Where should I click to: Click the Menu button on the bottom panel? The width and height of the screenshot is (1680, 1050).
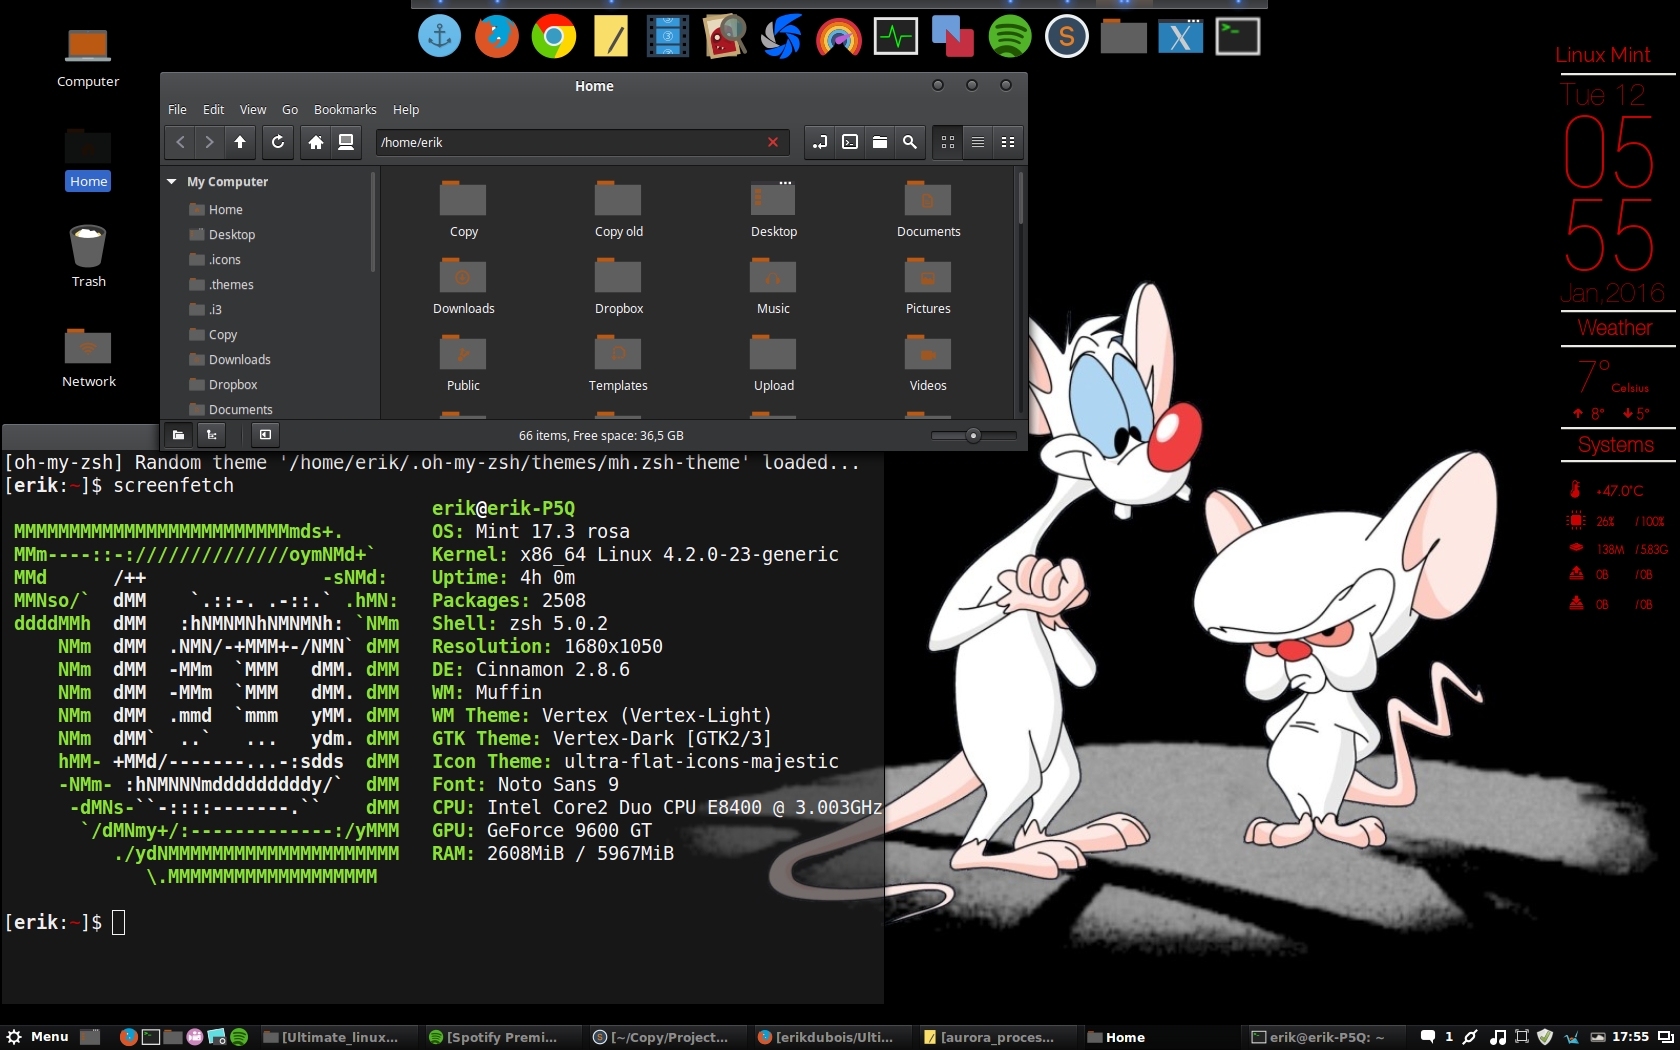click(x=38, y=1037)
